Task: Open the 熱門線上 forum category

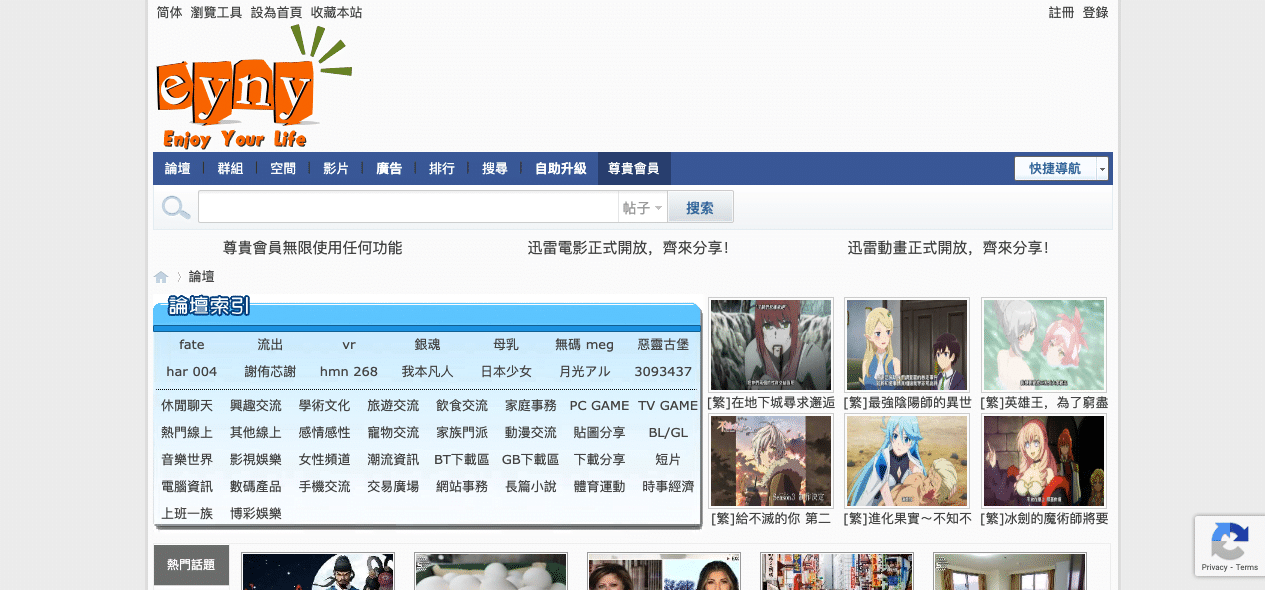Action: click(187, 432)
